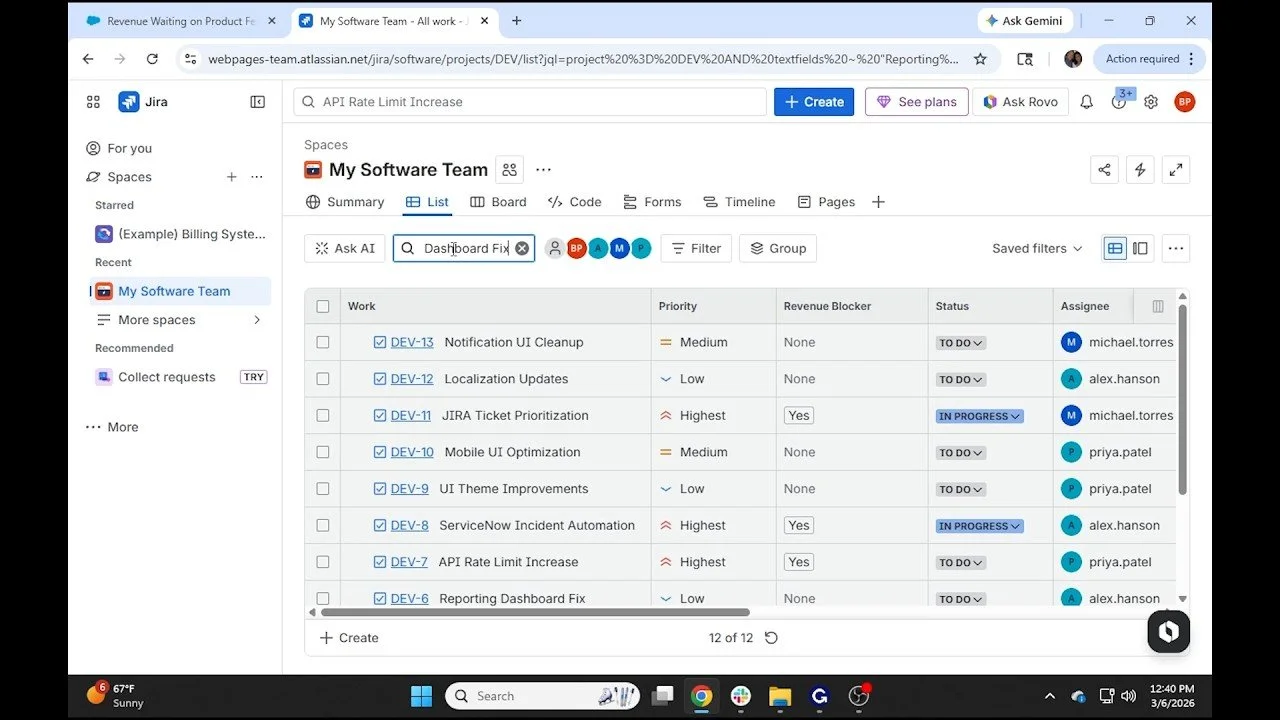This screenshot has width=1280, height=720.
Task: Check the DEV-8 row checkbox
Action: pyautogui.click(x=322, y=525)
